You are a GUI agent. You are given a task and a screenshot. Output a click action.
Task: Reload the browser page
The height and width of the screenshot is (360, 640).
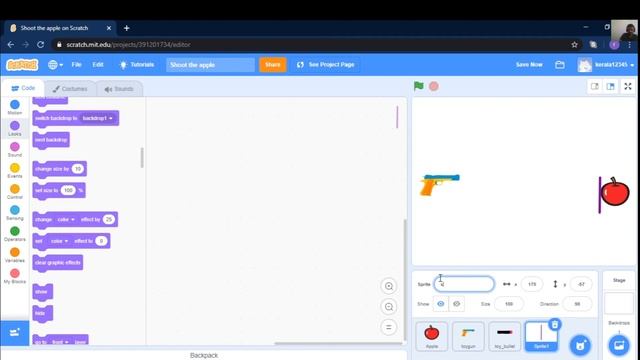tap(40, 44)
